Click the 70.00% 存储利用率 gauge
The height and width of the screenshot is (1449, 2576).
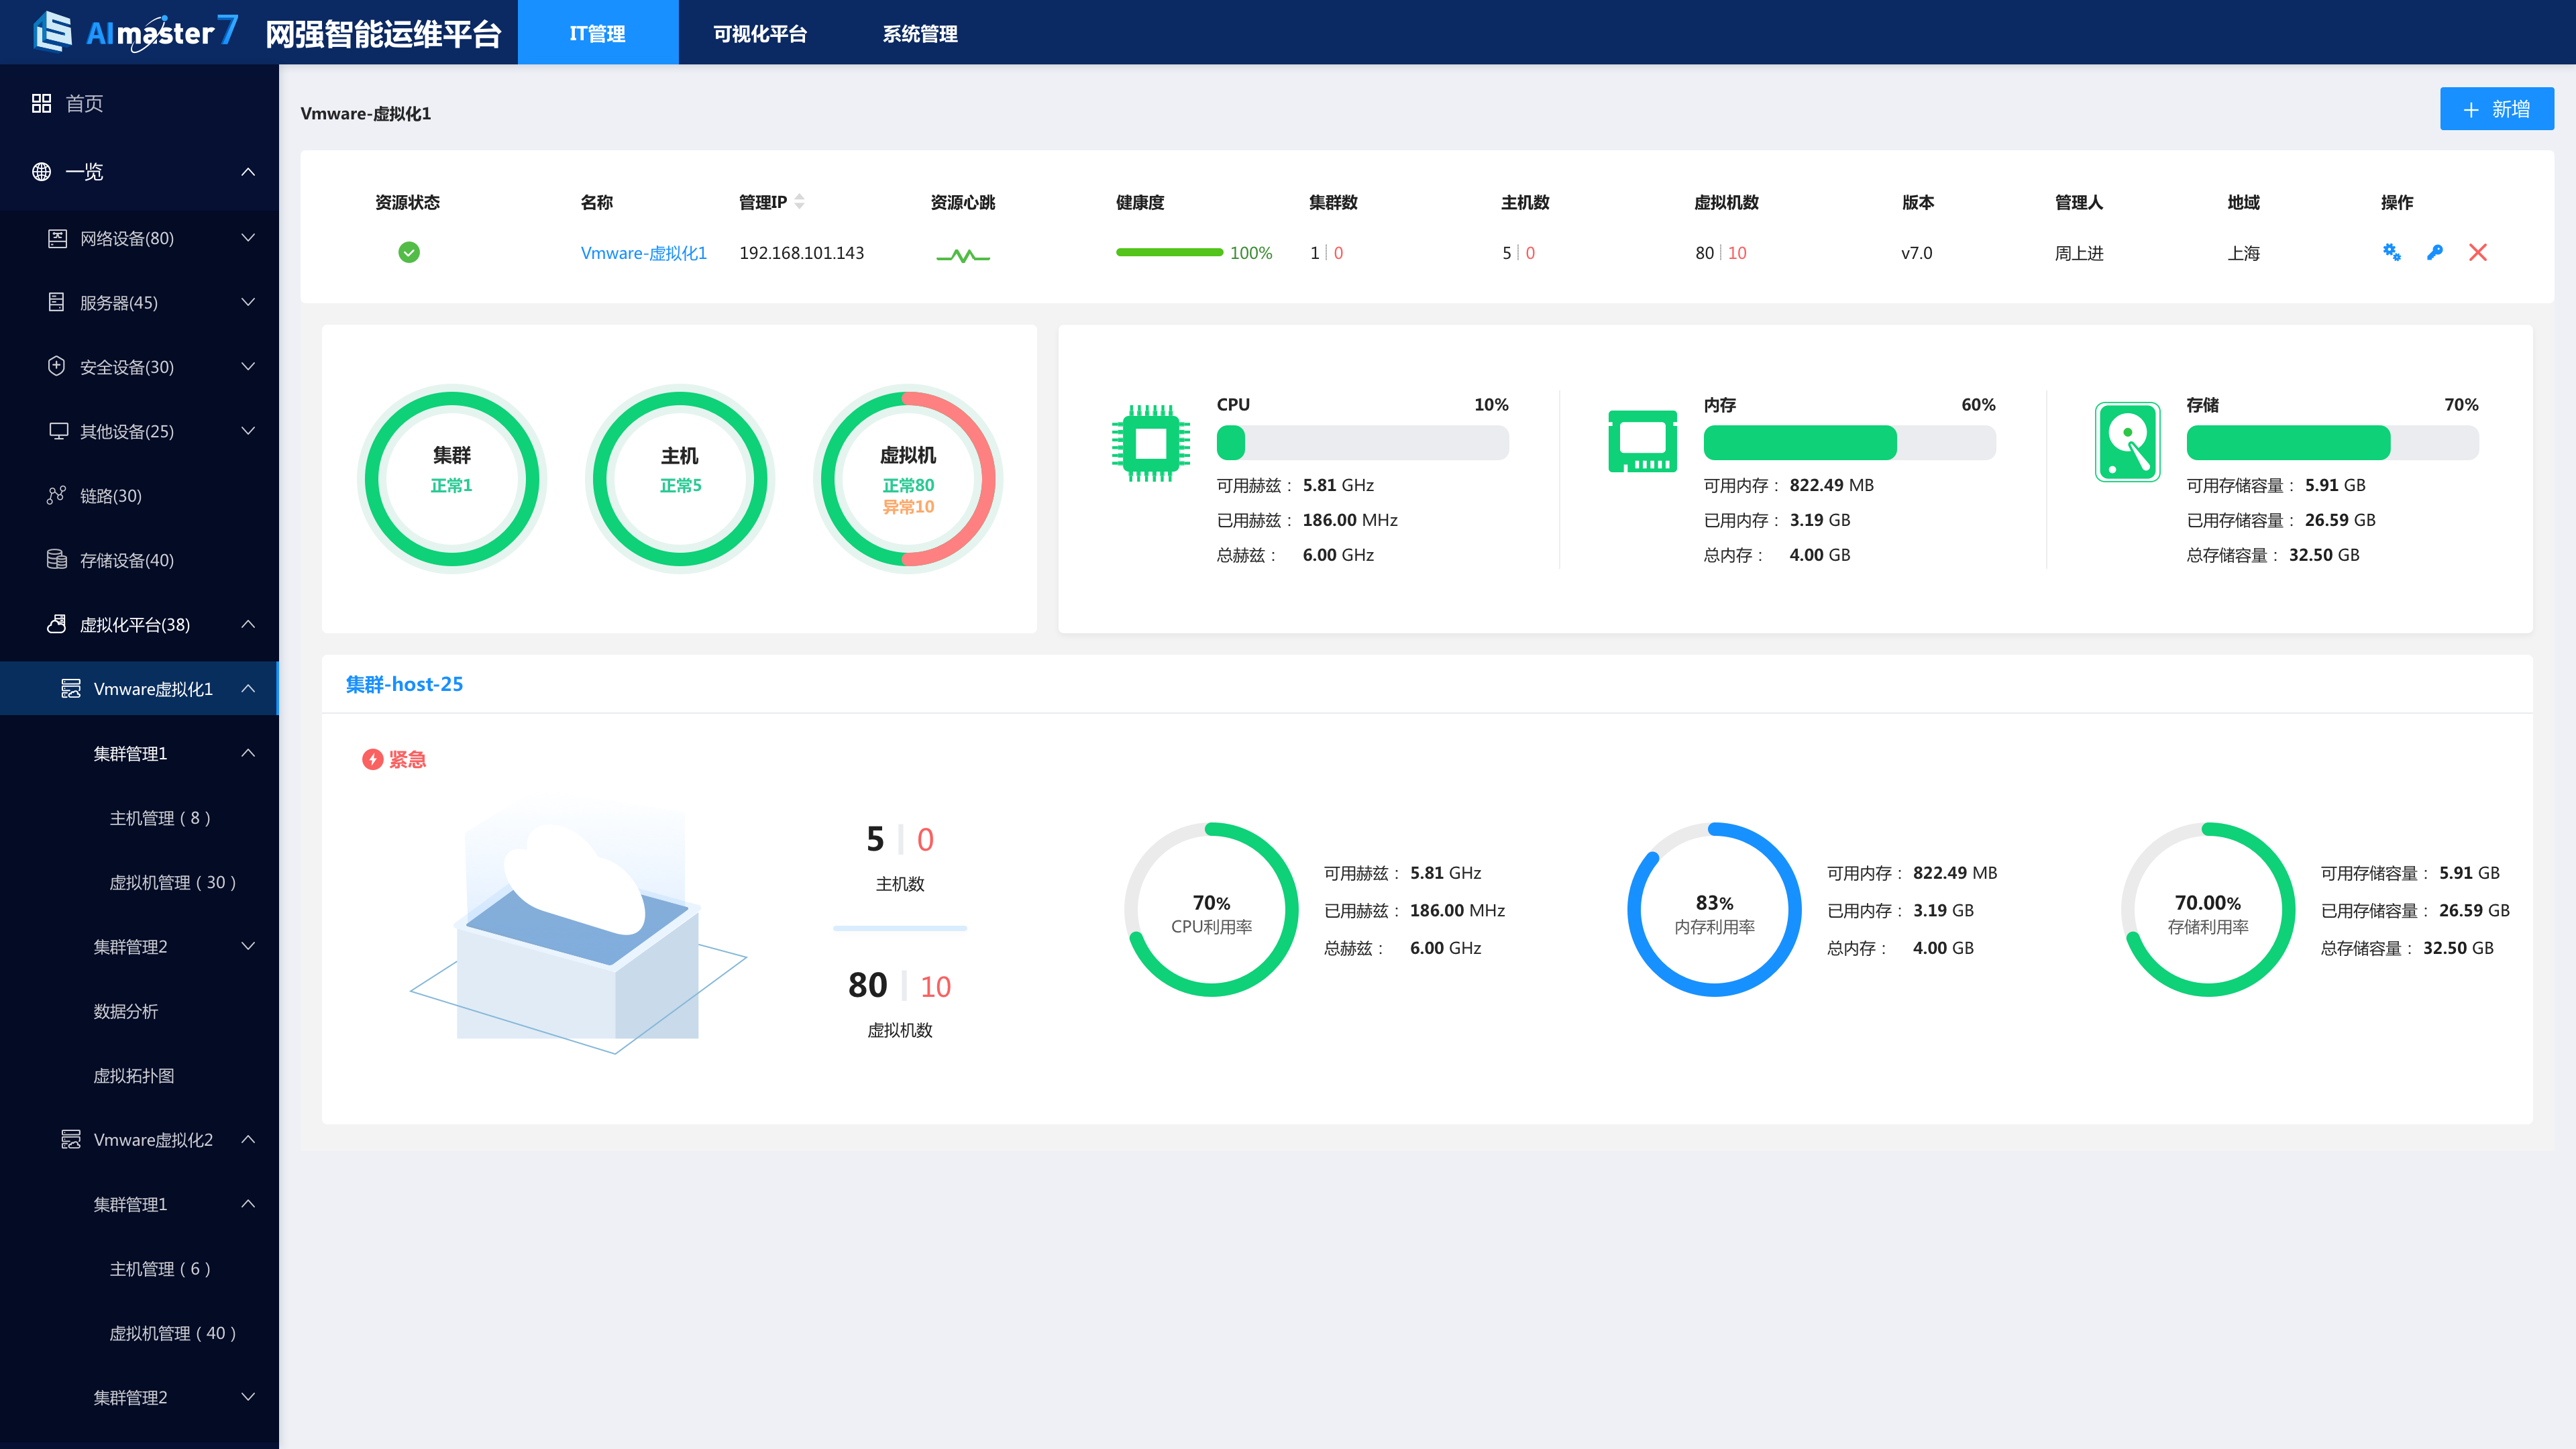point(2208,909)
